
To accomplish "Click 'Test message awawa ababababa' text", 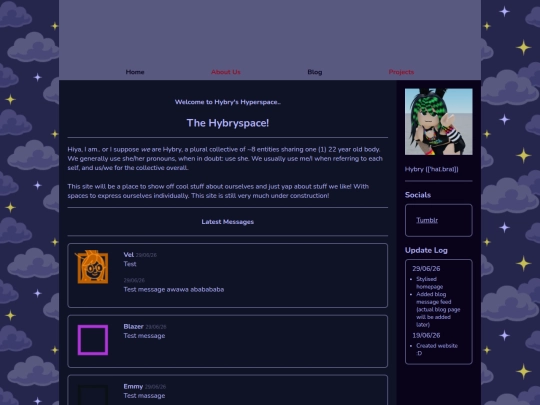I will point(174,289).
